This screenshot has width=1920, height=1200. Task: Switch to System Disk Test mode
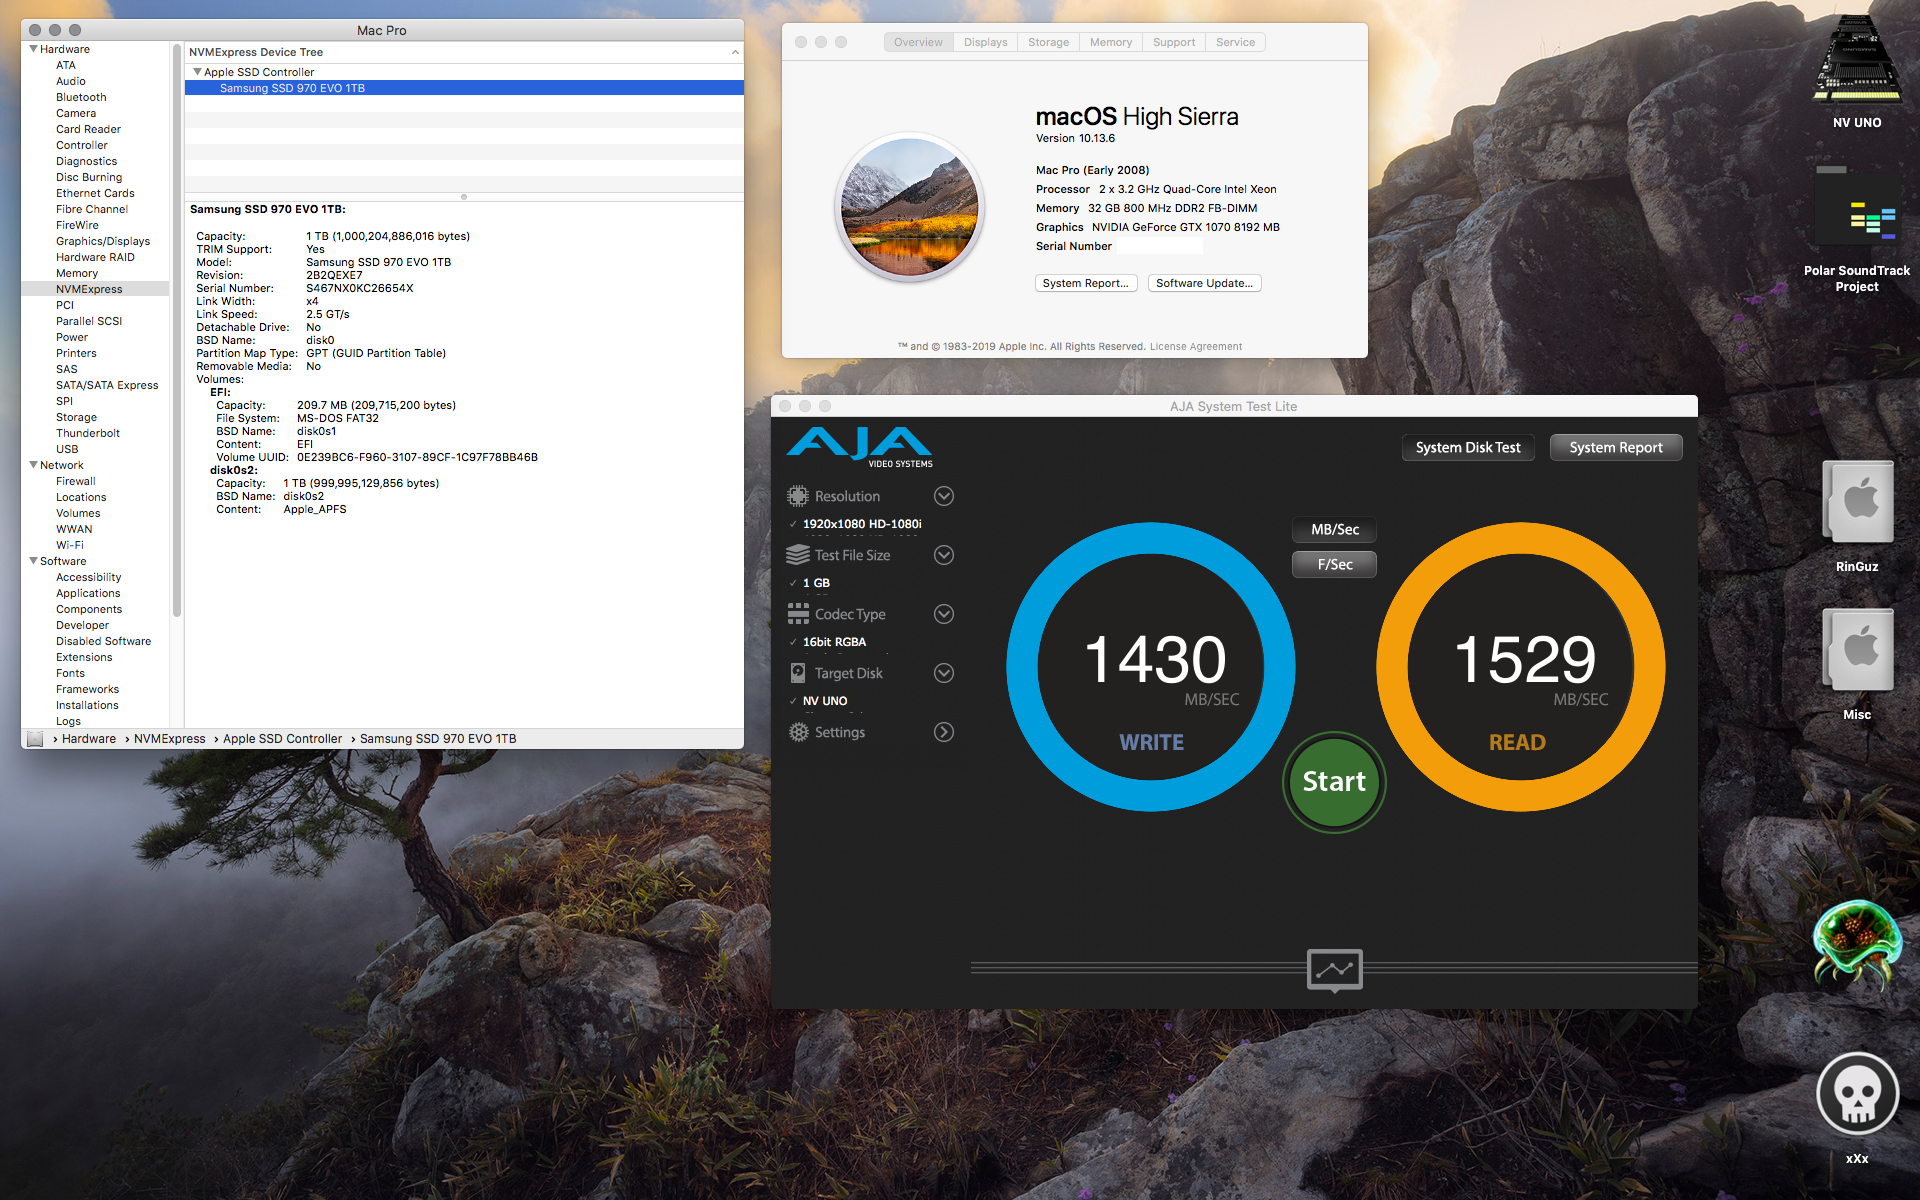(1467, 447)
